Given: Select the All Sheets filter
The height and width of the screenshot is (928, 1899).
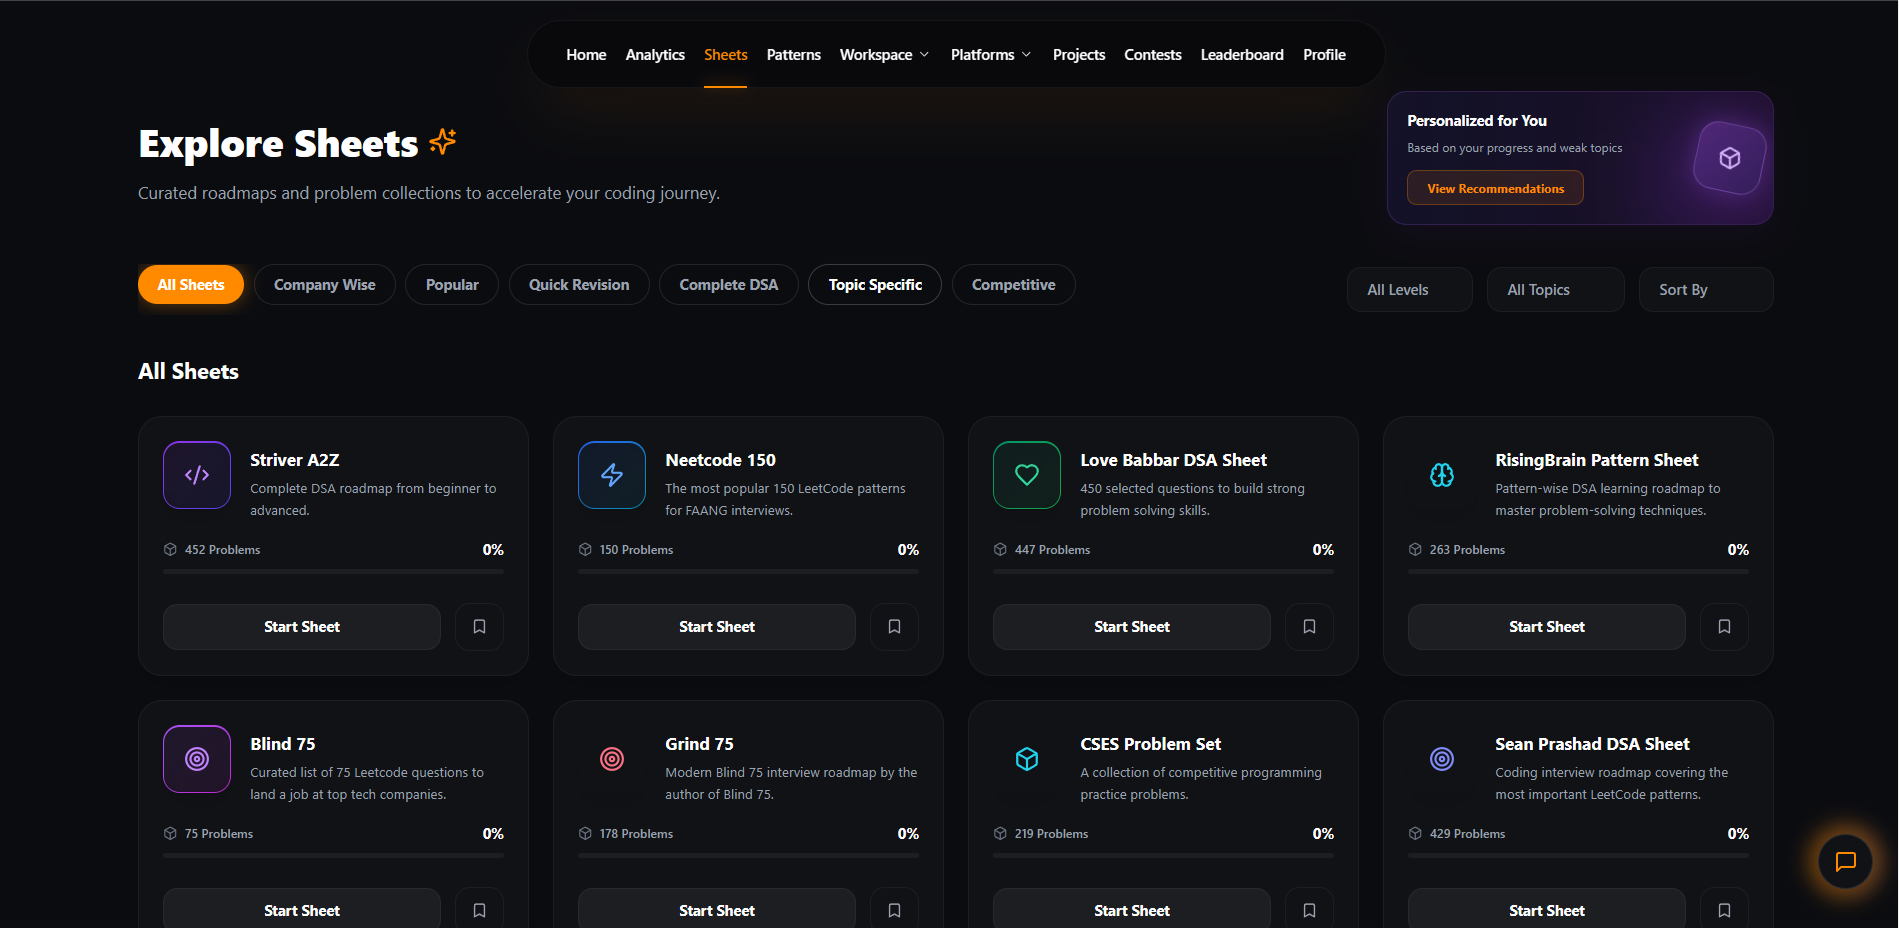Looking at the screenshot, I should 191,285.
